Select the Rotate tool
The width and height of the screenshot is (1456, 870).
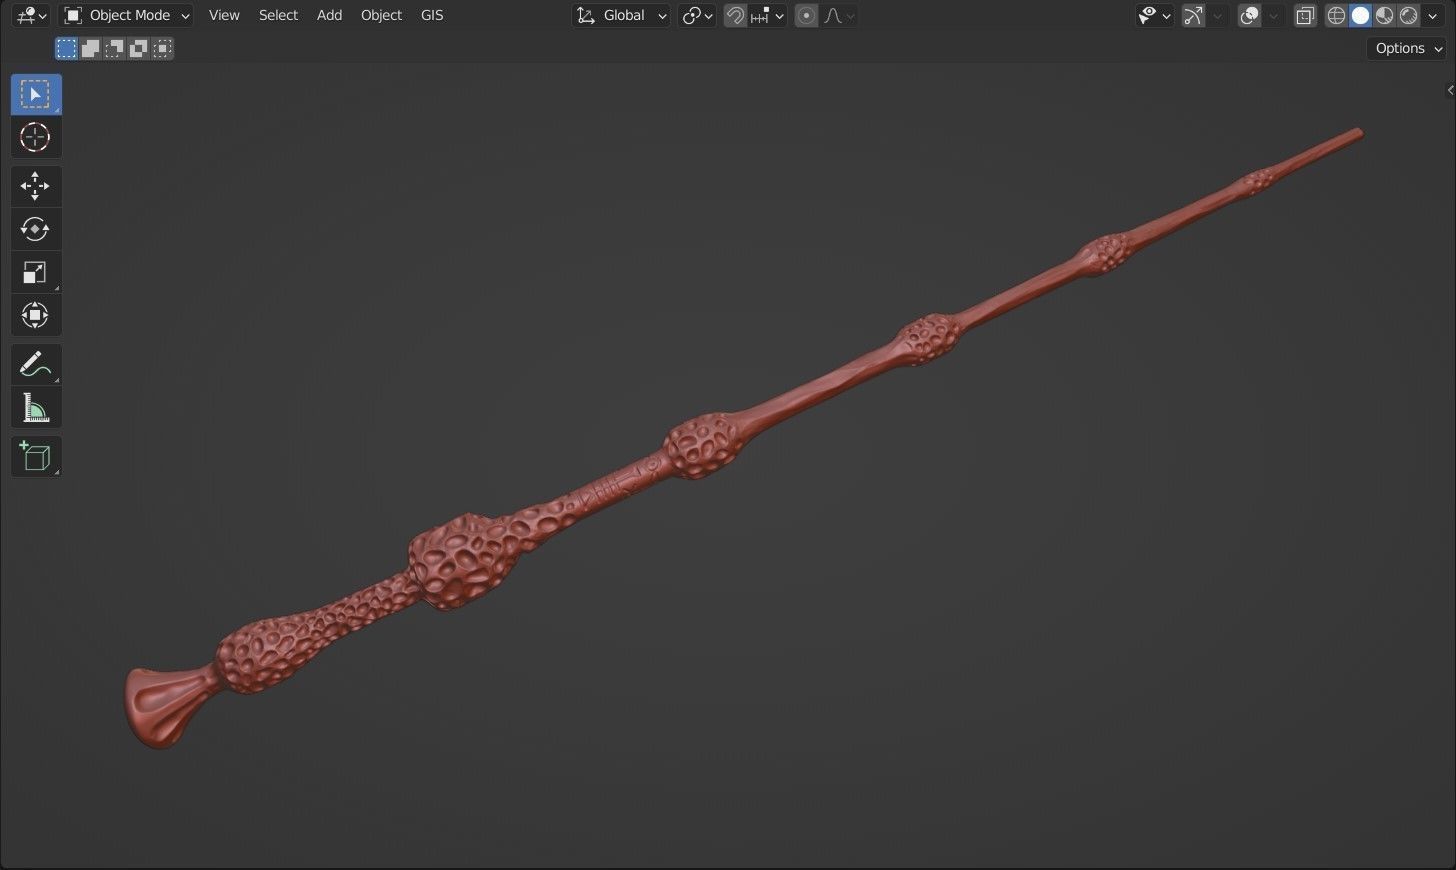pos(35,229)
